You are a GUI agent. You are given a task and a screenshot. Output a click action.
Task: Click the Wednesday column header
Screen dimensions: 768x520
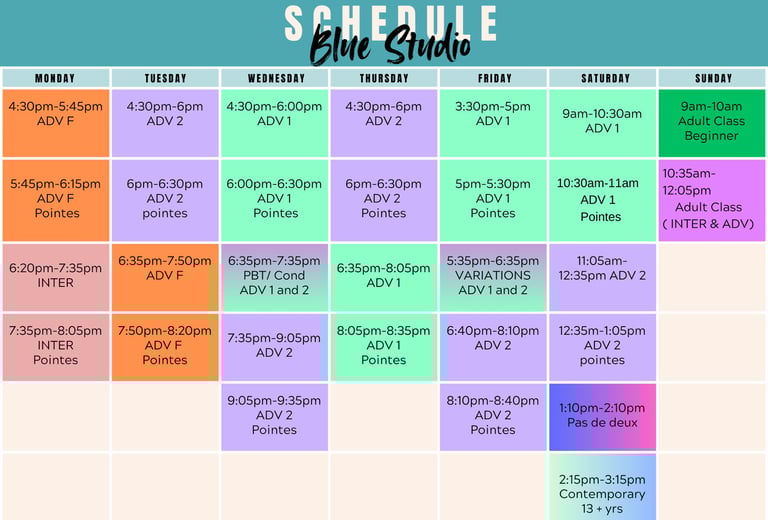point(274,78)
